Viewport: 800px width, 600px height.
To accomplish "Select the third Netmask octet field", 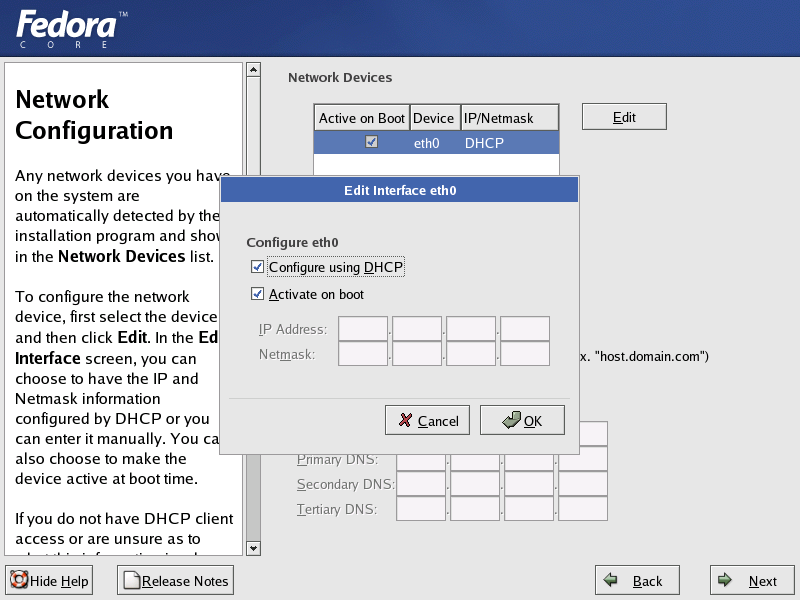I will [471, 354].
